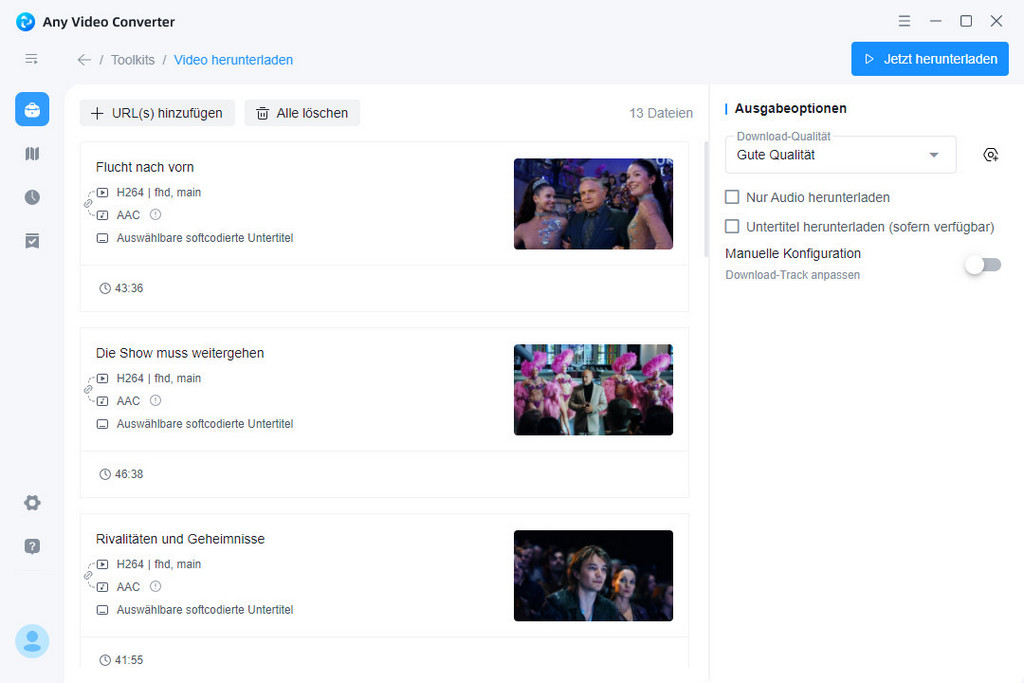Screen dimensions: 1024x683
Task: Click Ausgabeoptionen heading
Action: click(790, 108)
